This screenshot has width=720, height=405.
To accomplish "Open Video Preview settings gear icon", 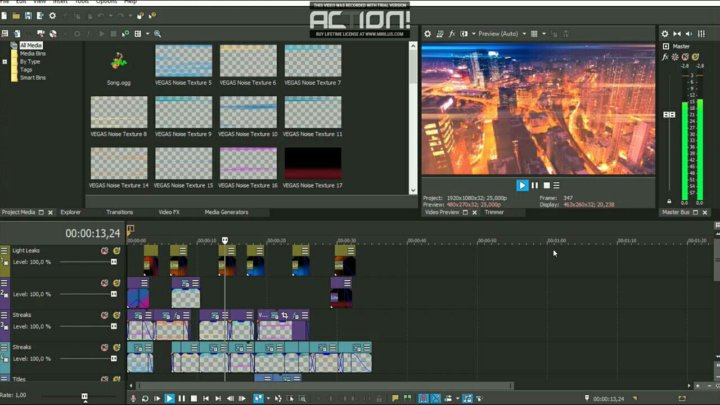I will [428, 34].
